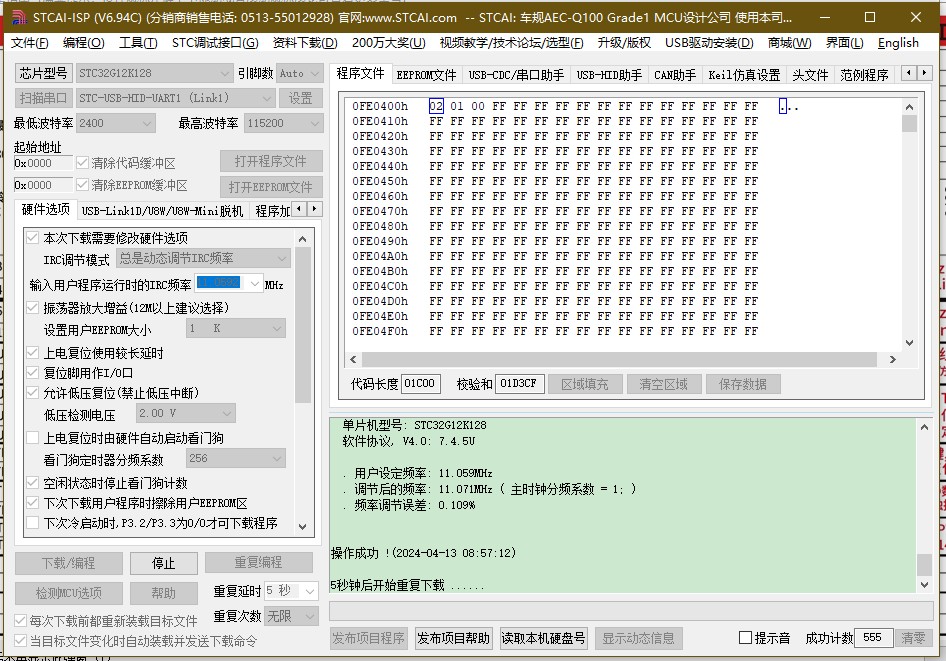Click the 校验和 field showing 01D3CF
Image resolution: width=946 pixels, height=661 pixels.
[x=519, y=384]
